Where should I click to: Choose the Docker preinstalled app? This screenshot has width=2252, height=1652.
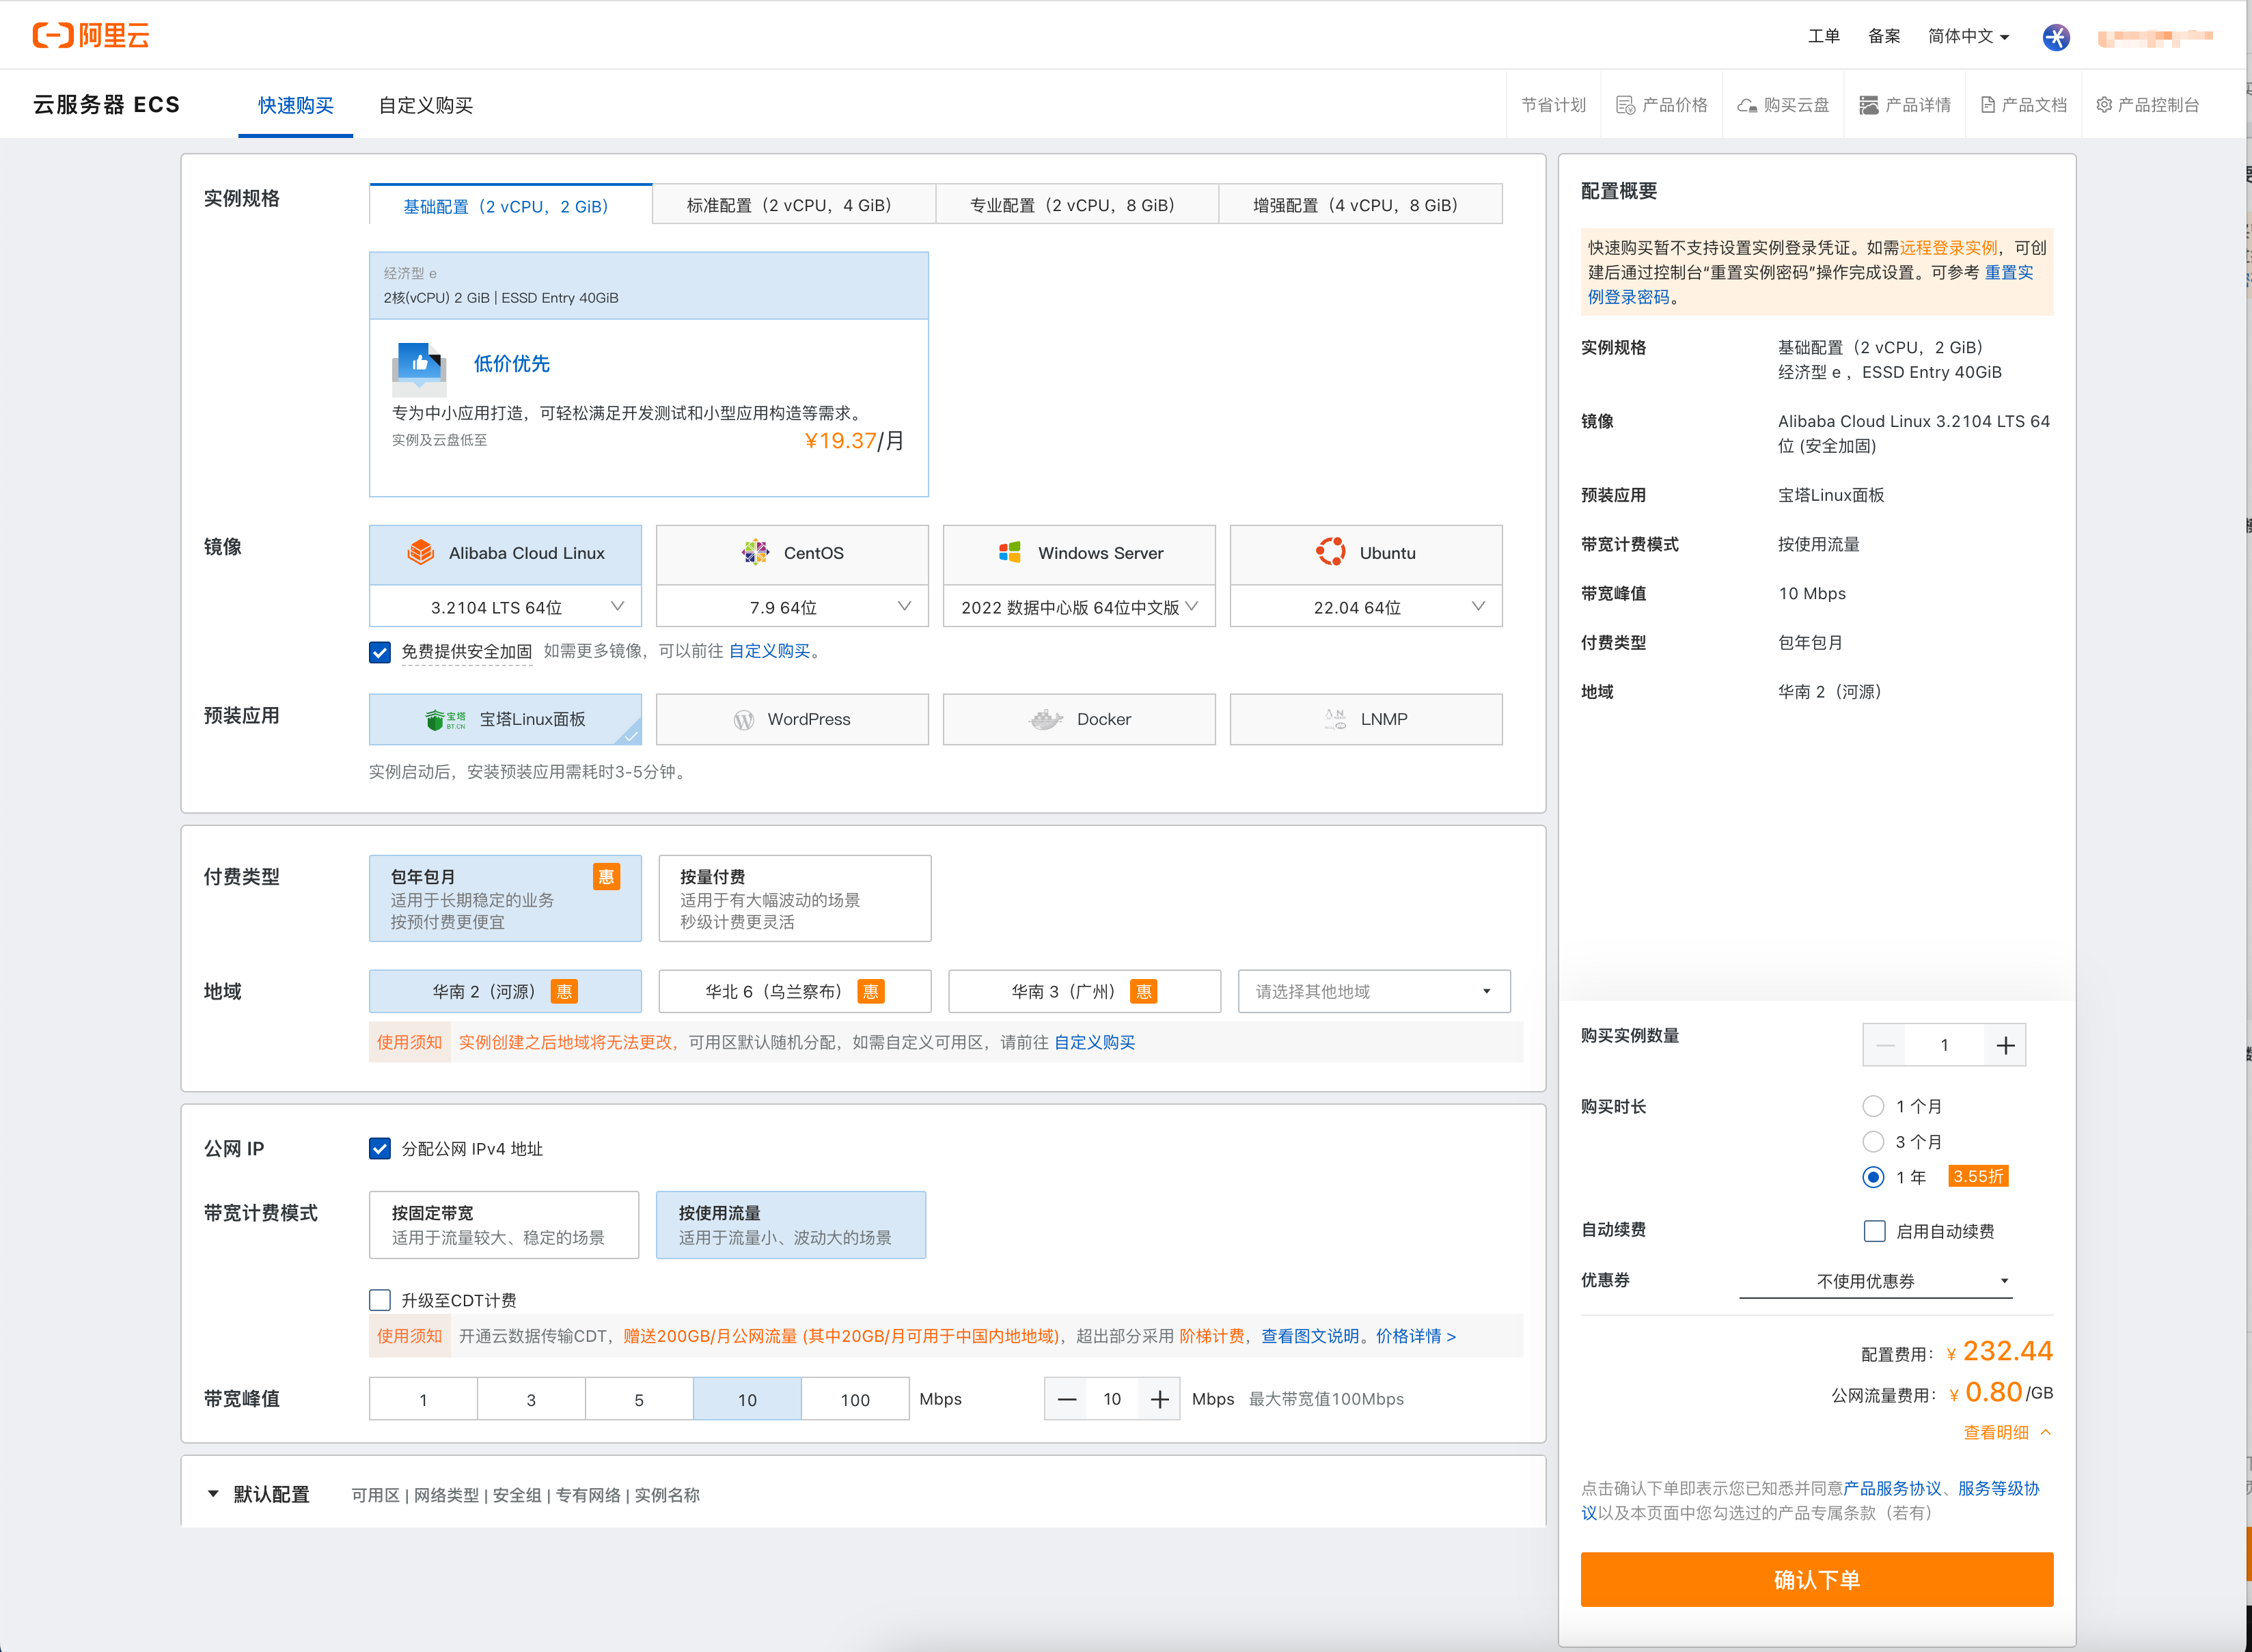[1079, 719]
